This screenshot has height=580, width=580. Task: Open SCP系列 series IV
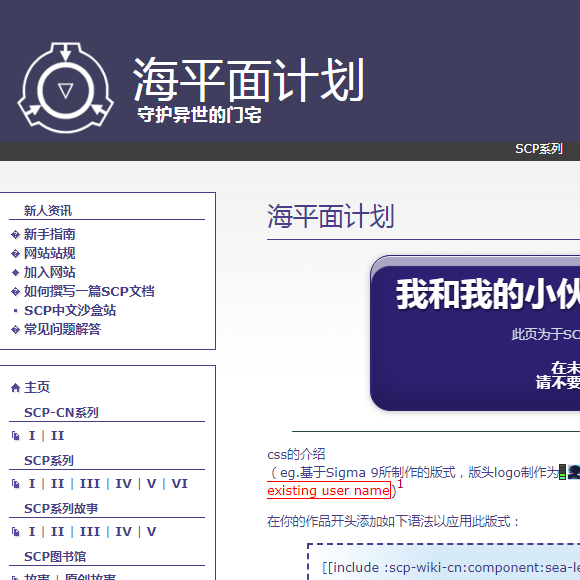[x=124, y=484]
